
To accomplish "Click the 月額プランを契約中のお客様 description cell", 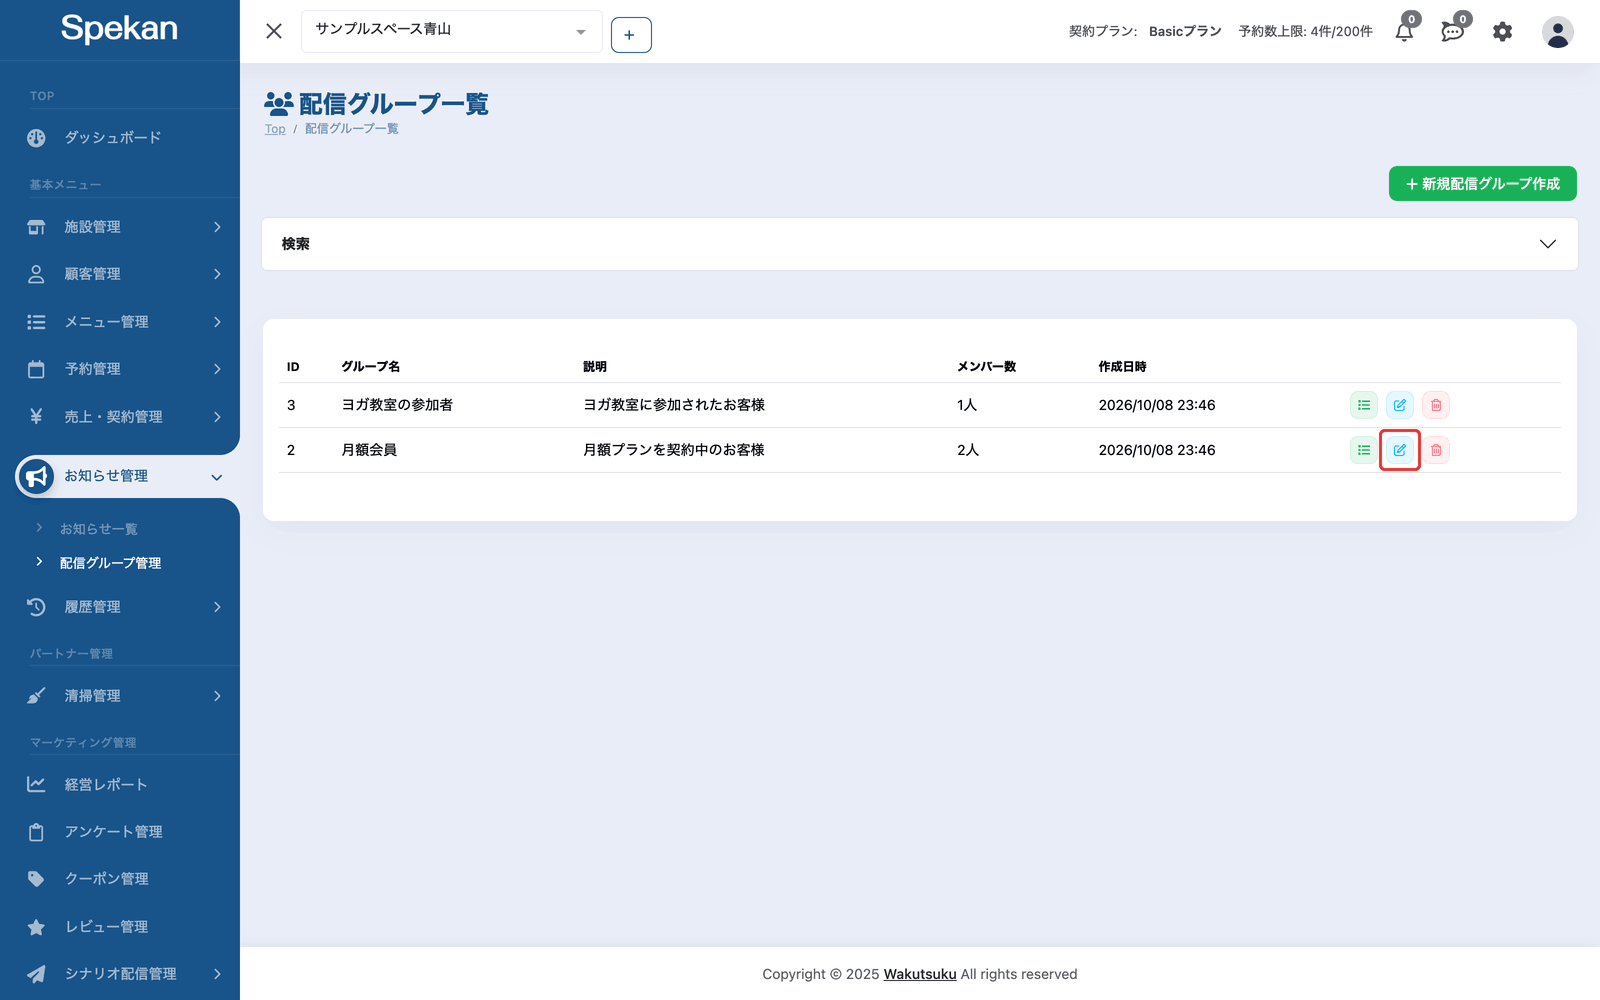I will point(674,450).
